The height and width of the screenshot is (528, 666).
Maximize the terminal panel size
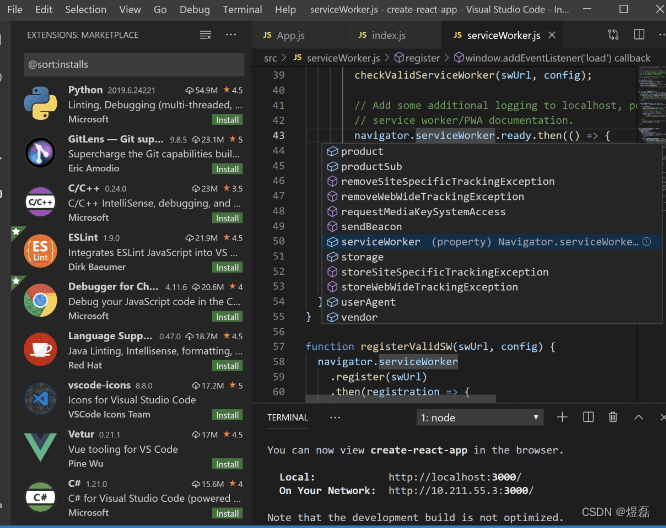tap(638, 418)
